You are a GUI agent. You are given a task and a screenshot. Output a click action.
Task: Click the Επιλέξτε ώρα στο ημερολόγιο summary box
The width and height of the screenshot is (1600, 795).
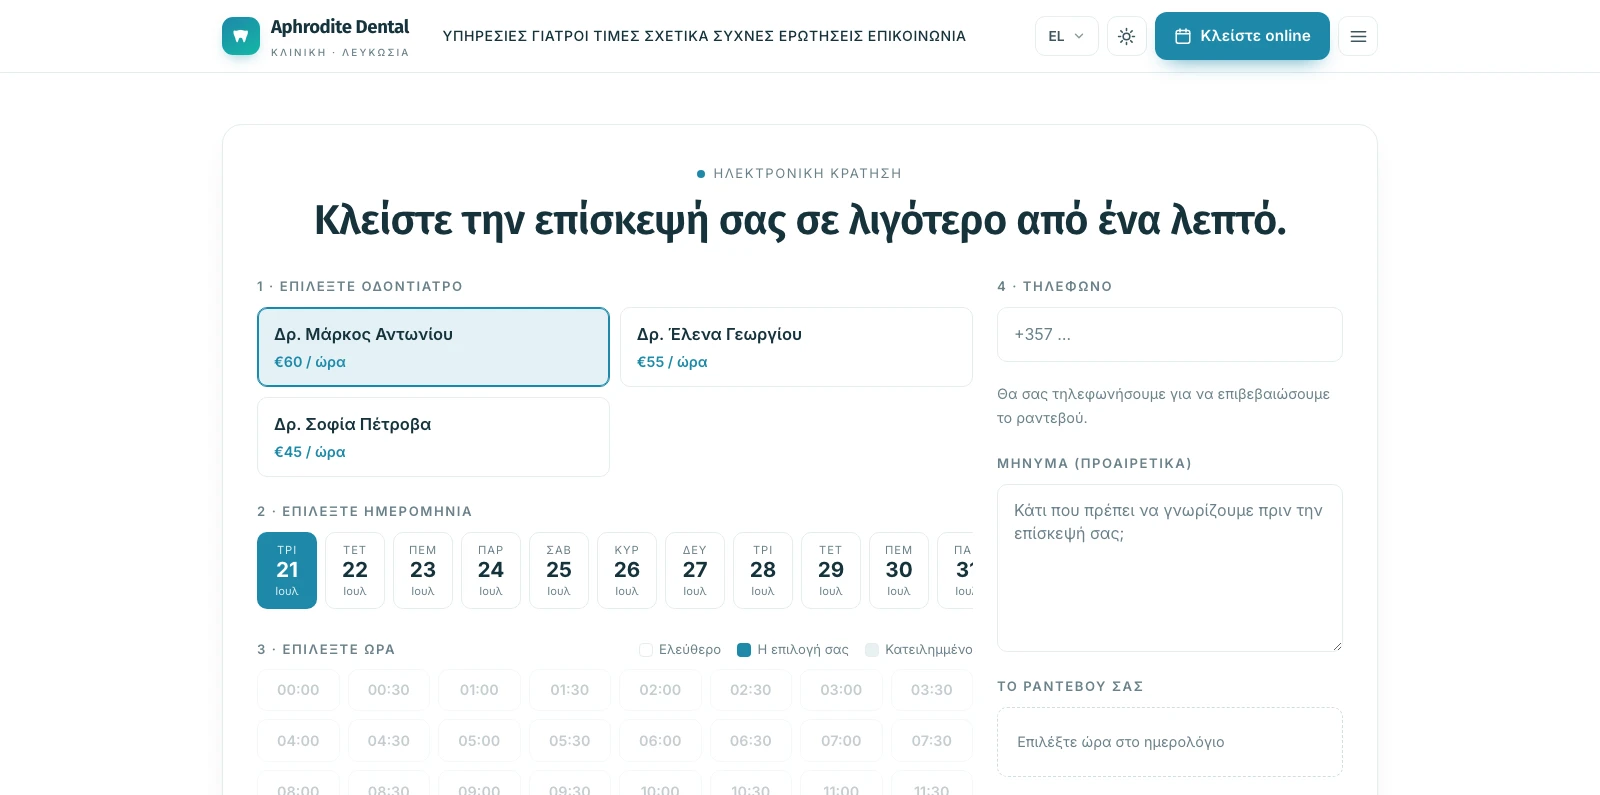pos(1170,742)
